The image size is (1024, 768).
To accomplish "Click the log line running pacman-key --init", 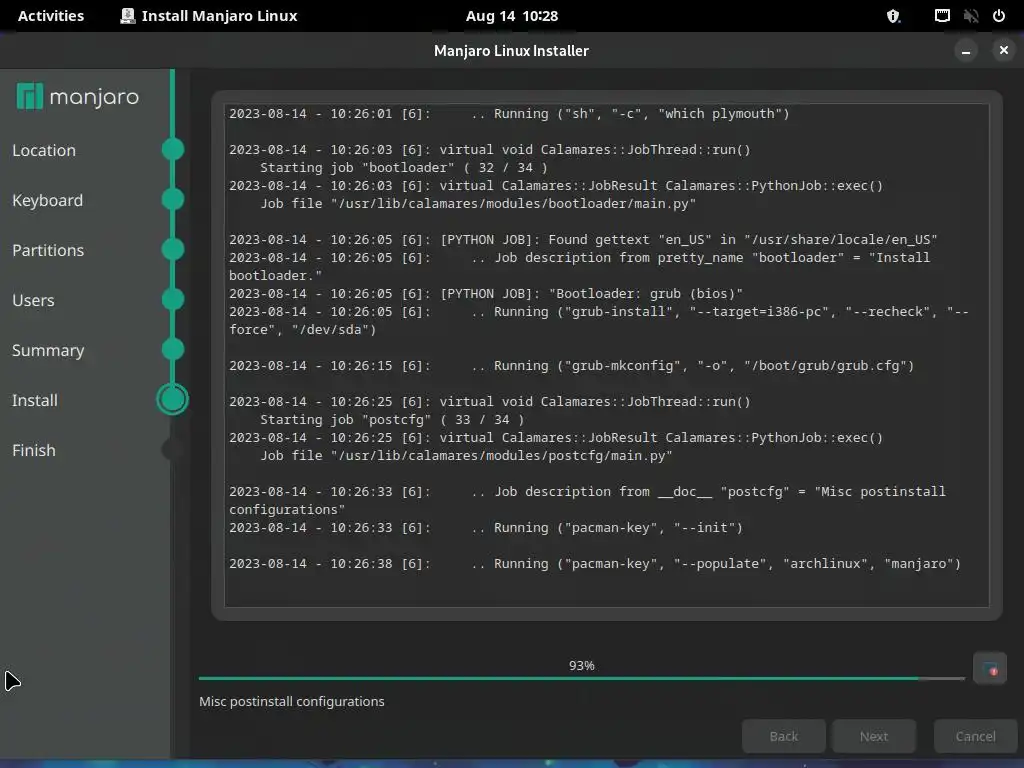I will (486, 528).
